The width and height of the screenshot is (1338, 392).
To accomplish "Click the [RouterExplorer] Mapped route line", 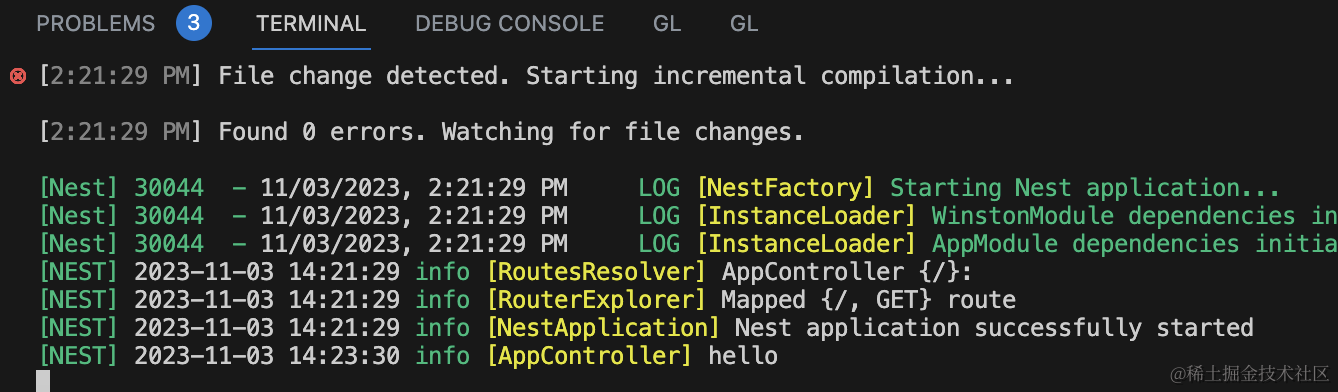I will pos(527,300).
